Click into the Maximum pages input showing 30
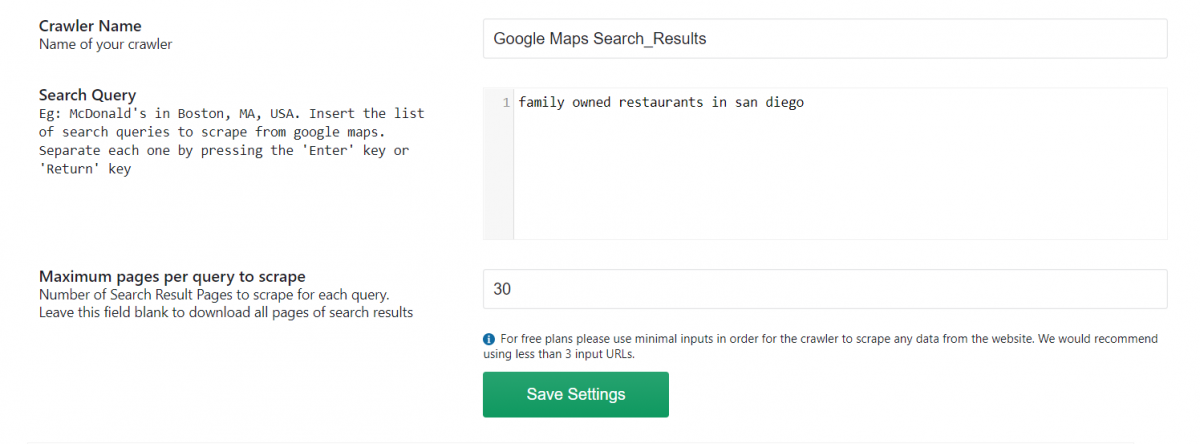The image size is (1200, 444). point(824,289)
